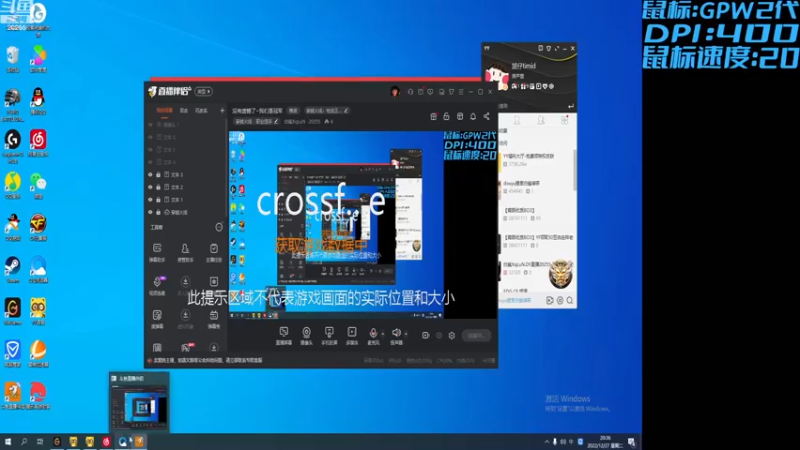Open the camera source tool in bottom toolbar
Screen dimensions: 800x450
coord(306,336)
